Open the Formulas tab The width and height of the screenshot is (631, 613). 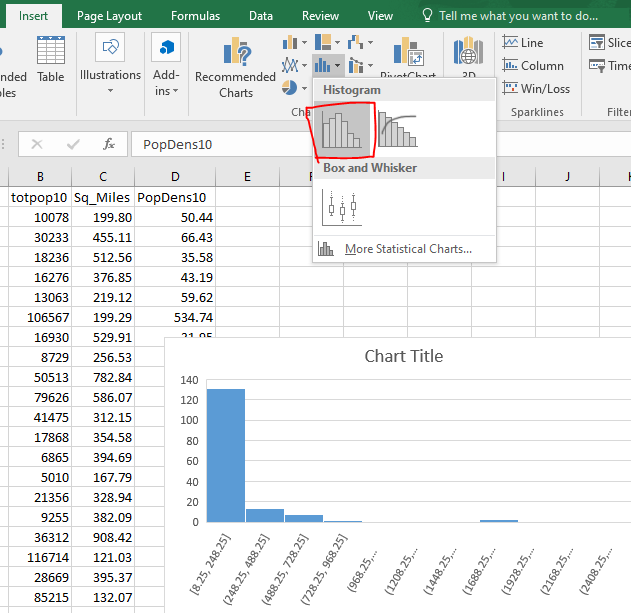(x=195, y=16)
